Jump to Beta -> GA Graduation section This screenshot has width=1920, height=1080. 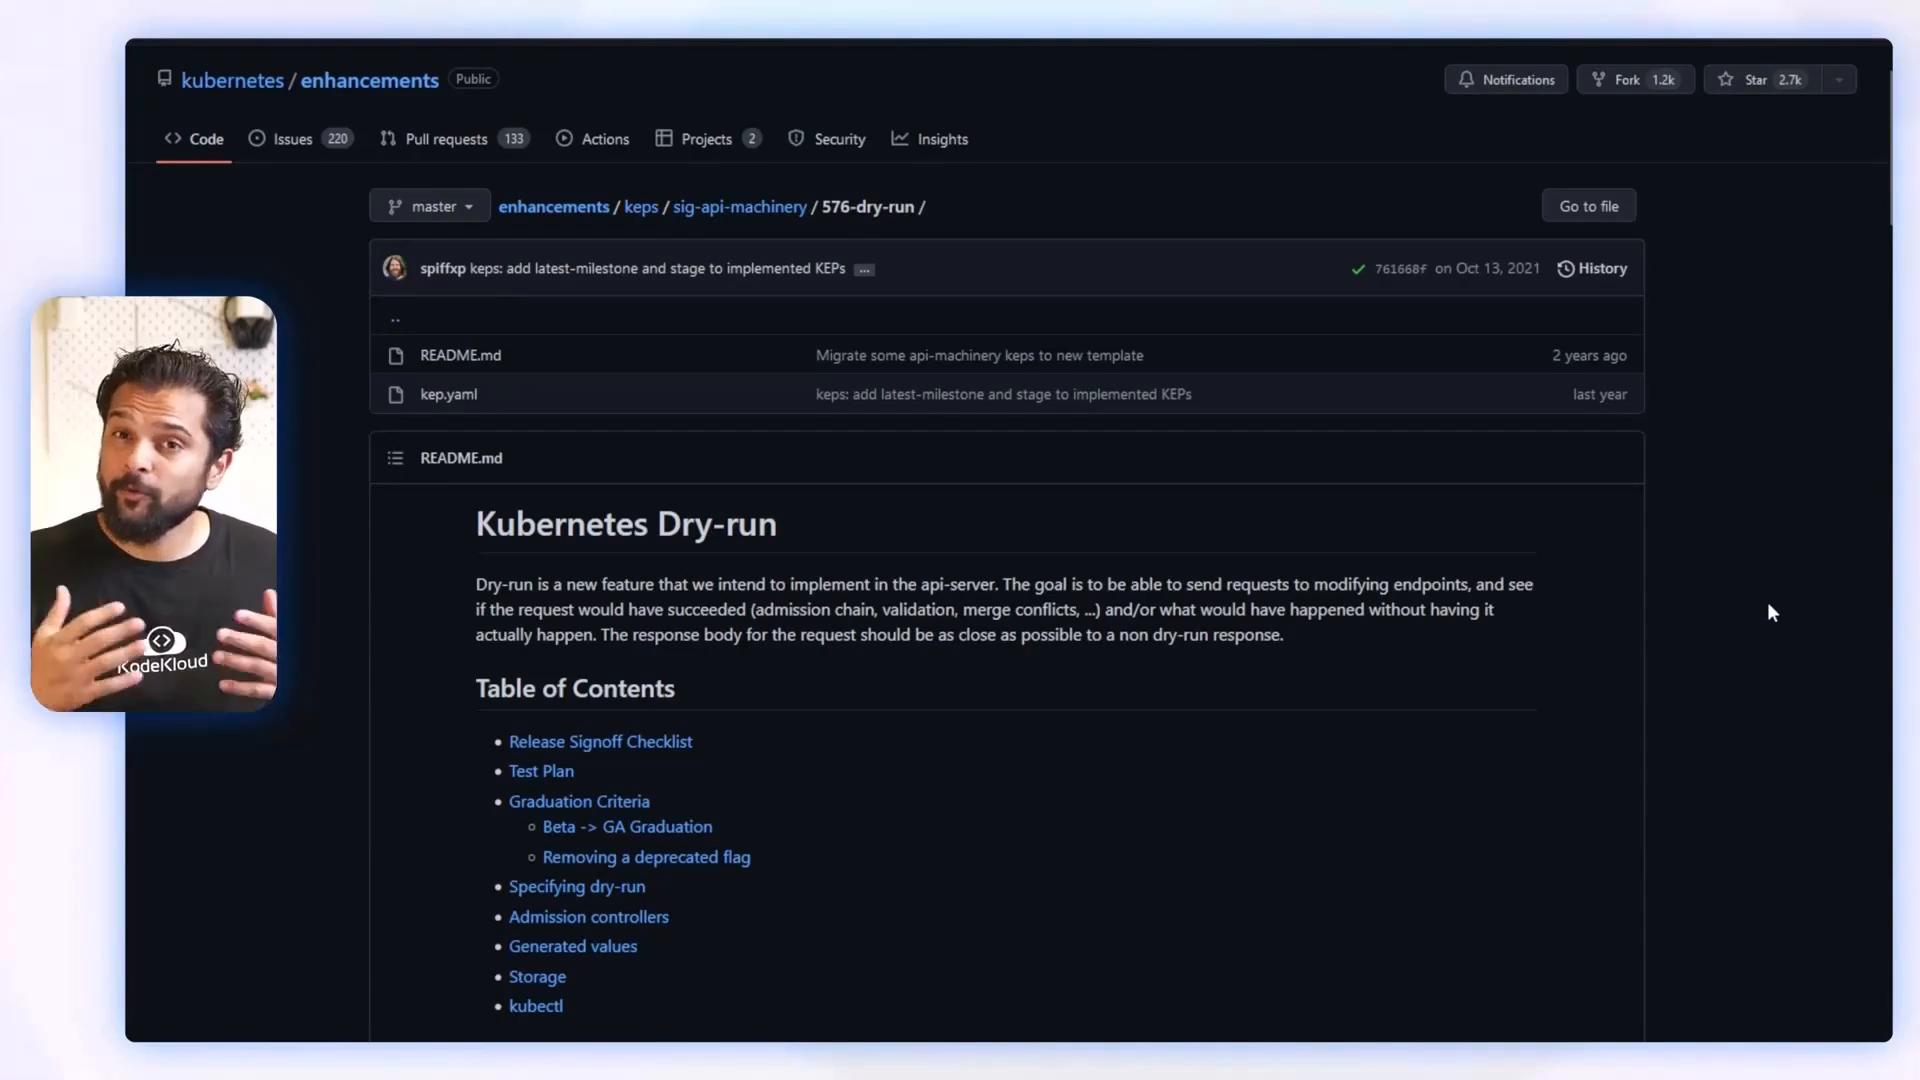(x=628, y=827)
